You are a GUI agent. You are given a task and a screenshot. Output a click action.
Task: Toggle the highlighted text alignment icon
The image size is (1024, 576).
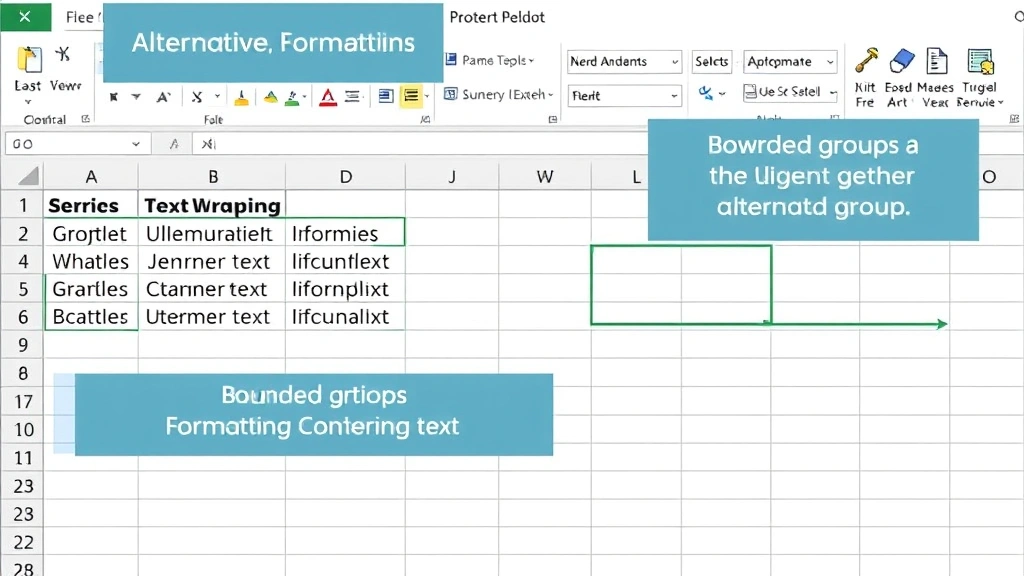tap(411, 97)
